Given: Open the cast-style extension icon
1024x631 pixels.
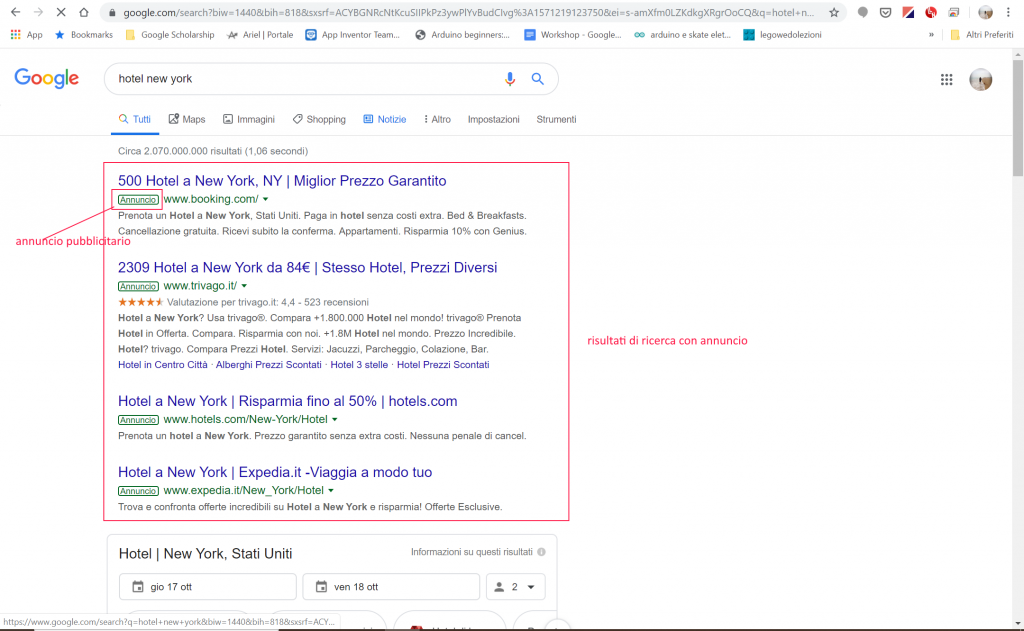Looking at the screenshot, I should [x=954, y=12].
